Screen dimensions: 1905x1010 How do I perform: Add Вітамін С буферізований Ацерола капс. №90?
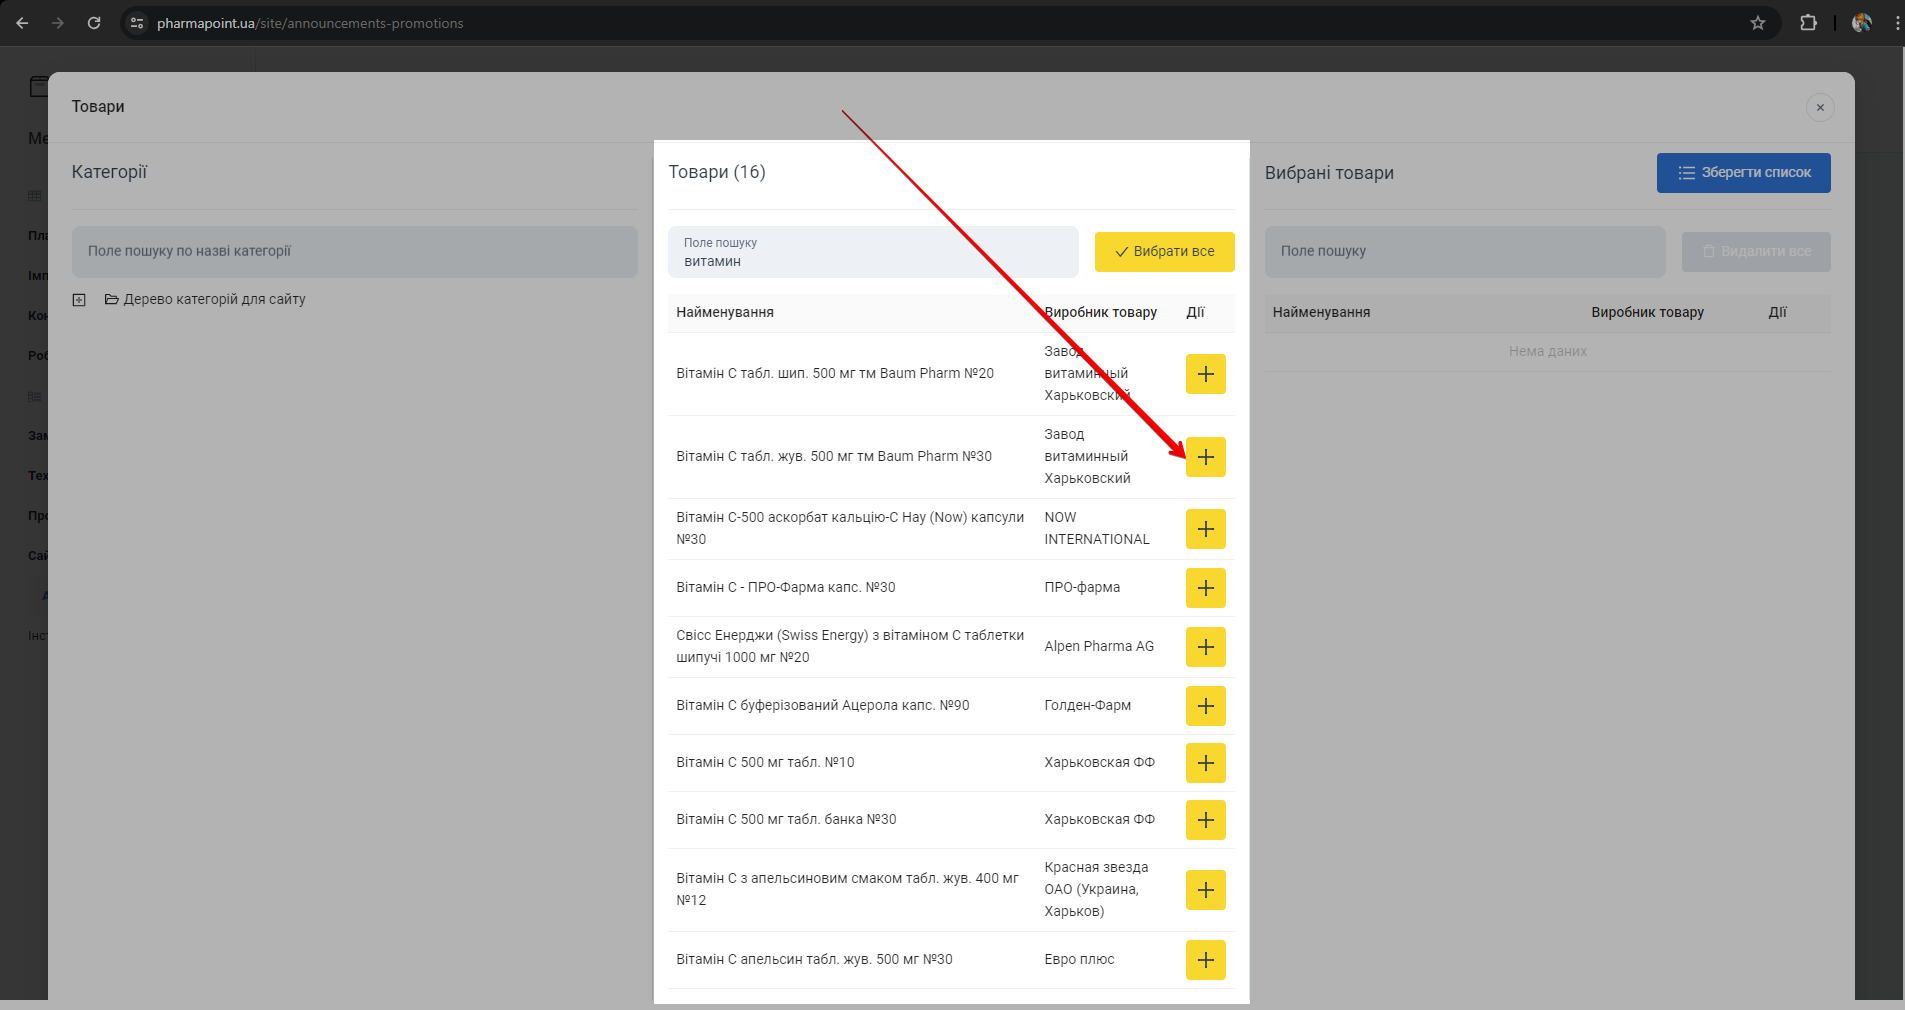[x=1205, y=706]
